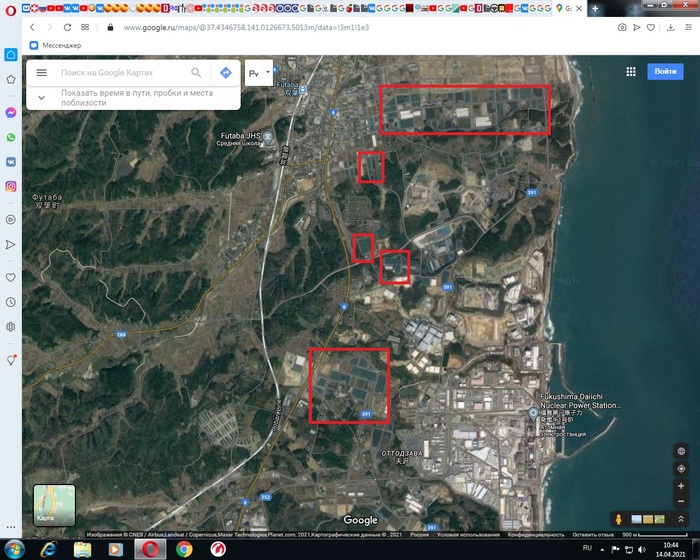Click Оставить отзыв feedback link
Image resolution: width=700 pixels, height=560 pixels.
click(x=592, y=535)
